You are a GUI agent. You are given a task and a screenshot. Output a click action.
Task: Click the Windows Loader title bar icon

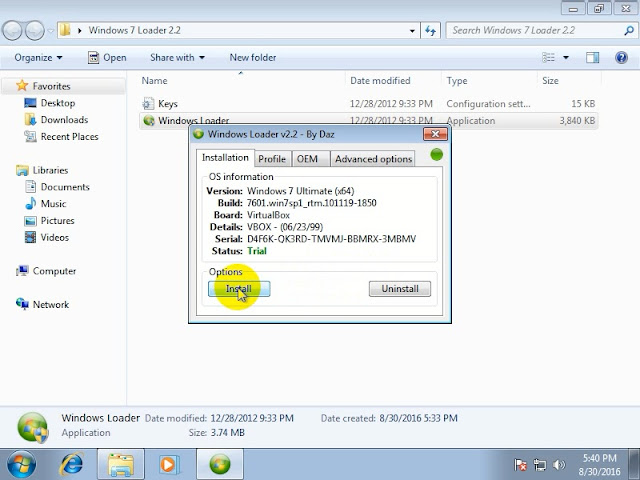[198, 134]
